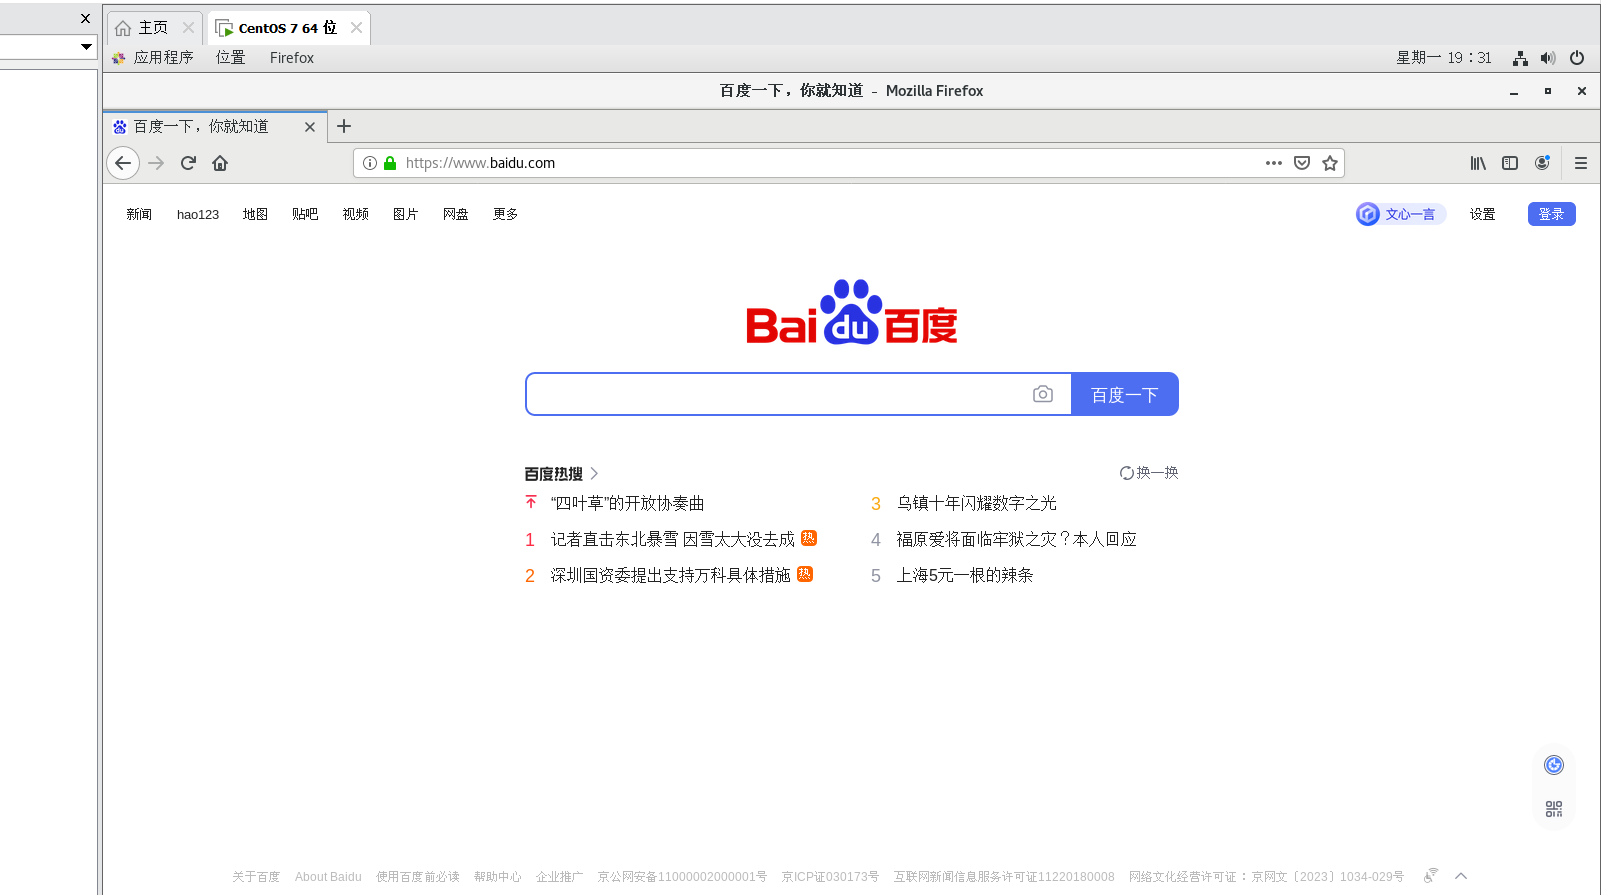Close the CentOS 7 64 位 VM tab

coord(356,28)
